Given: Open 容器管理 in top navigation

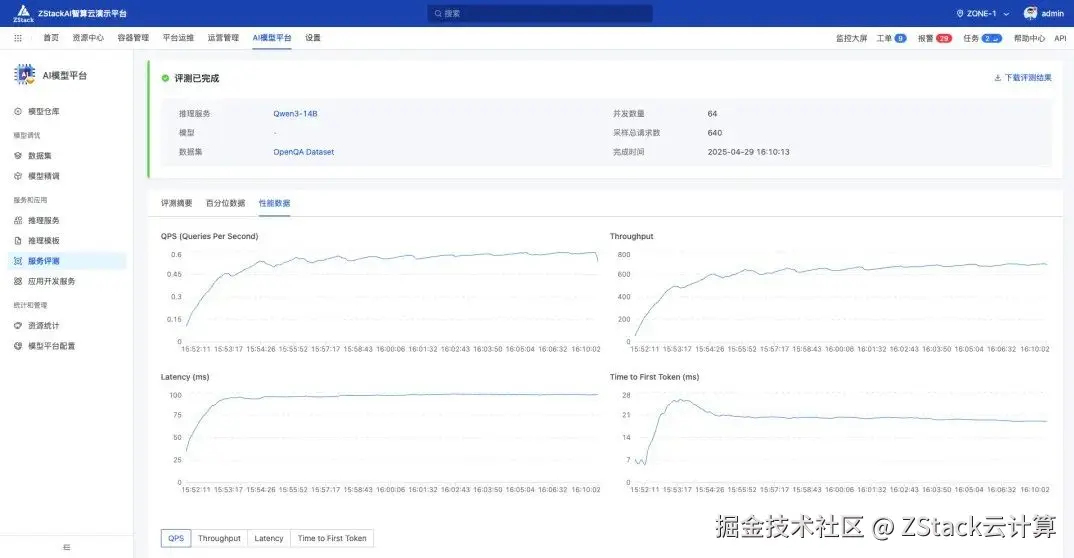Looking at the screenshot, I should [133, 38].
